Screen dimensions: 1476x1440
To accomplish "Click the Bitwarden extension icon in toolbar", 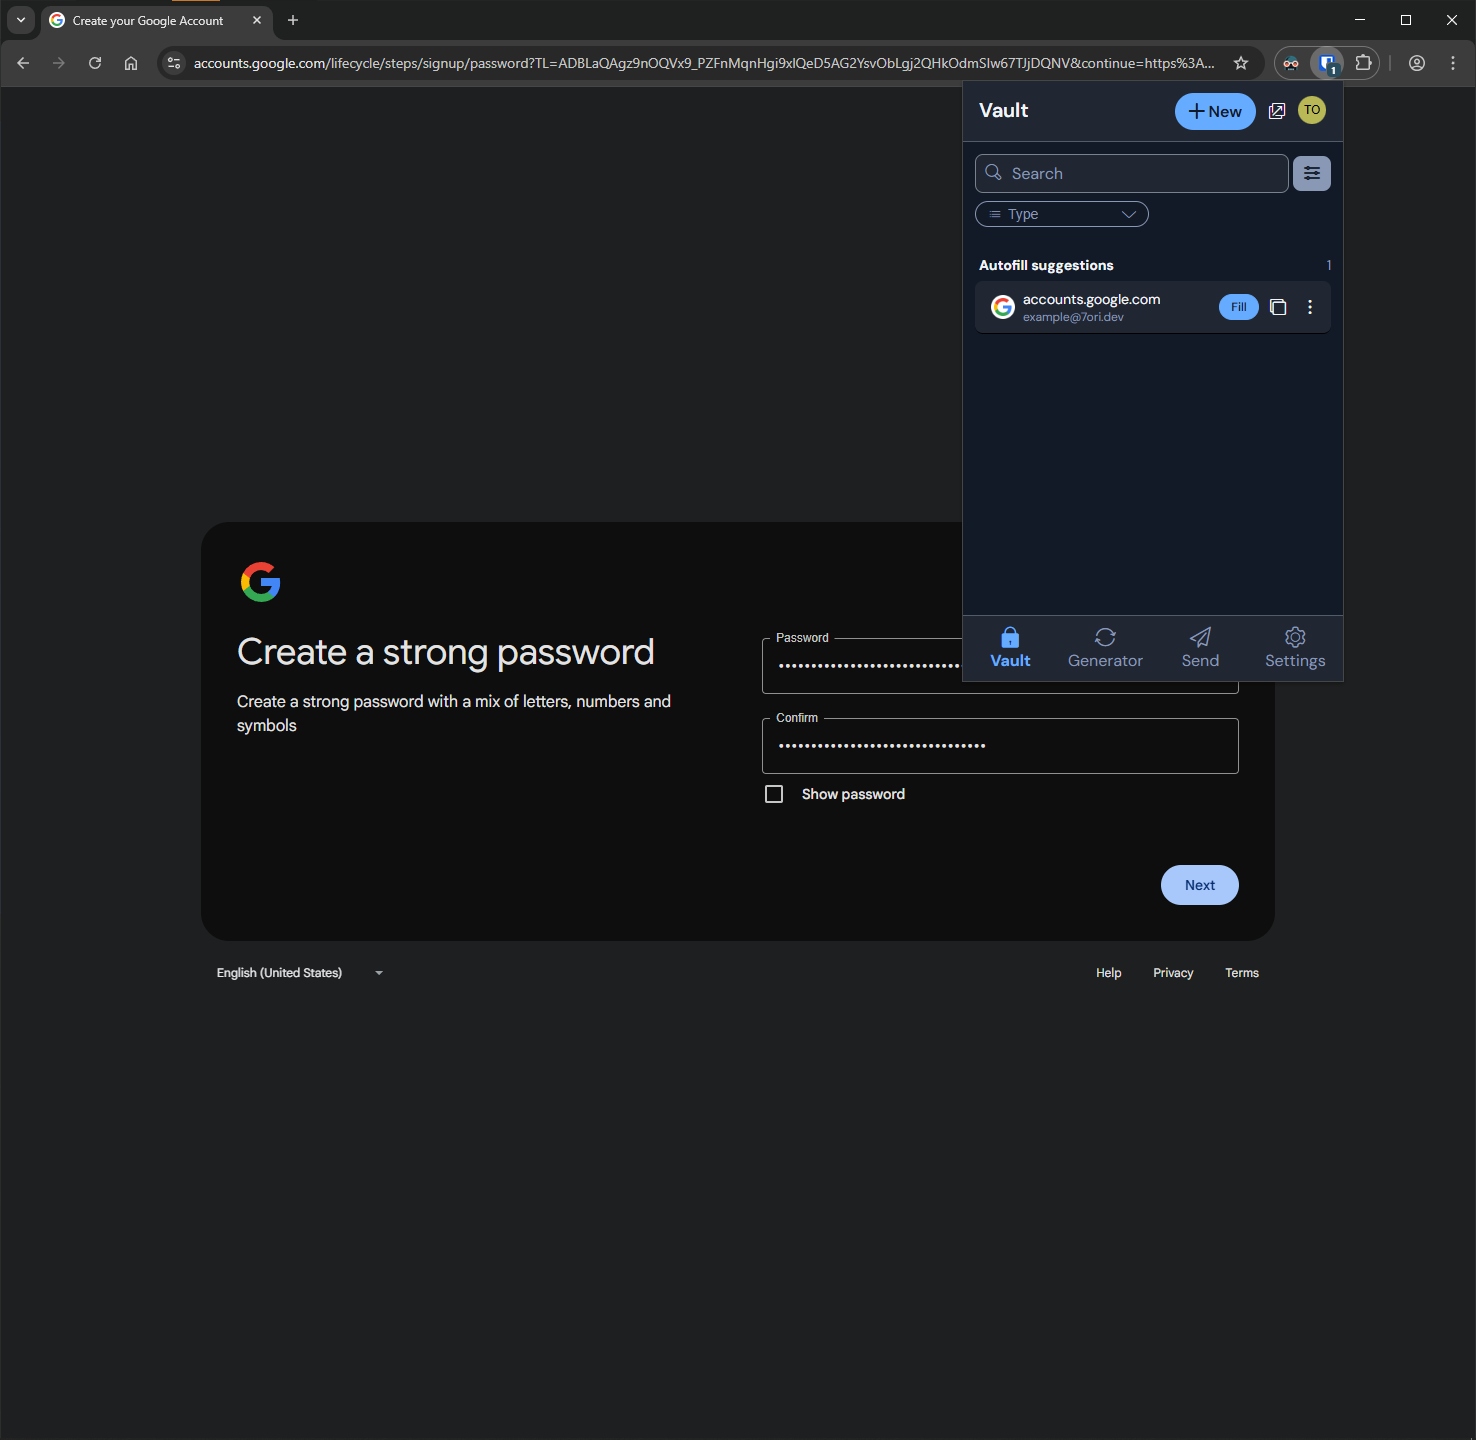I will click(1327, 63).
